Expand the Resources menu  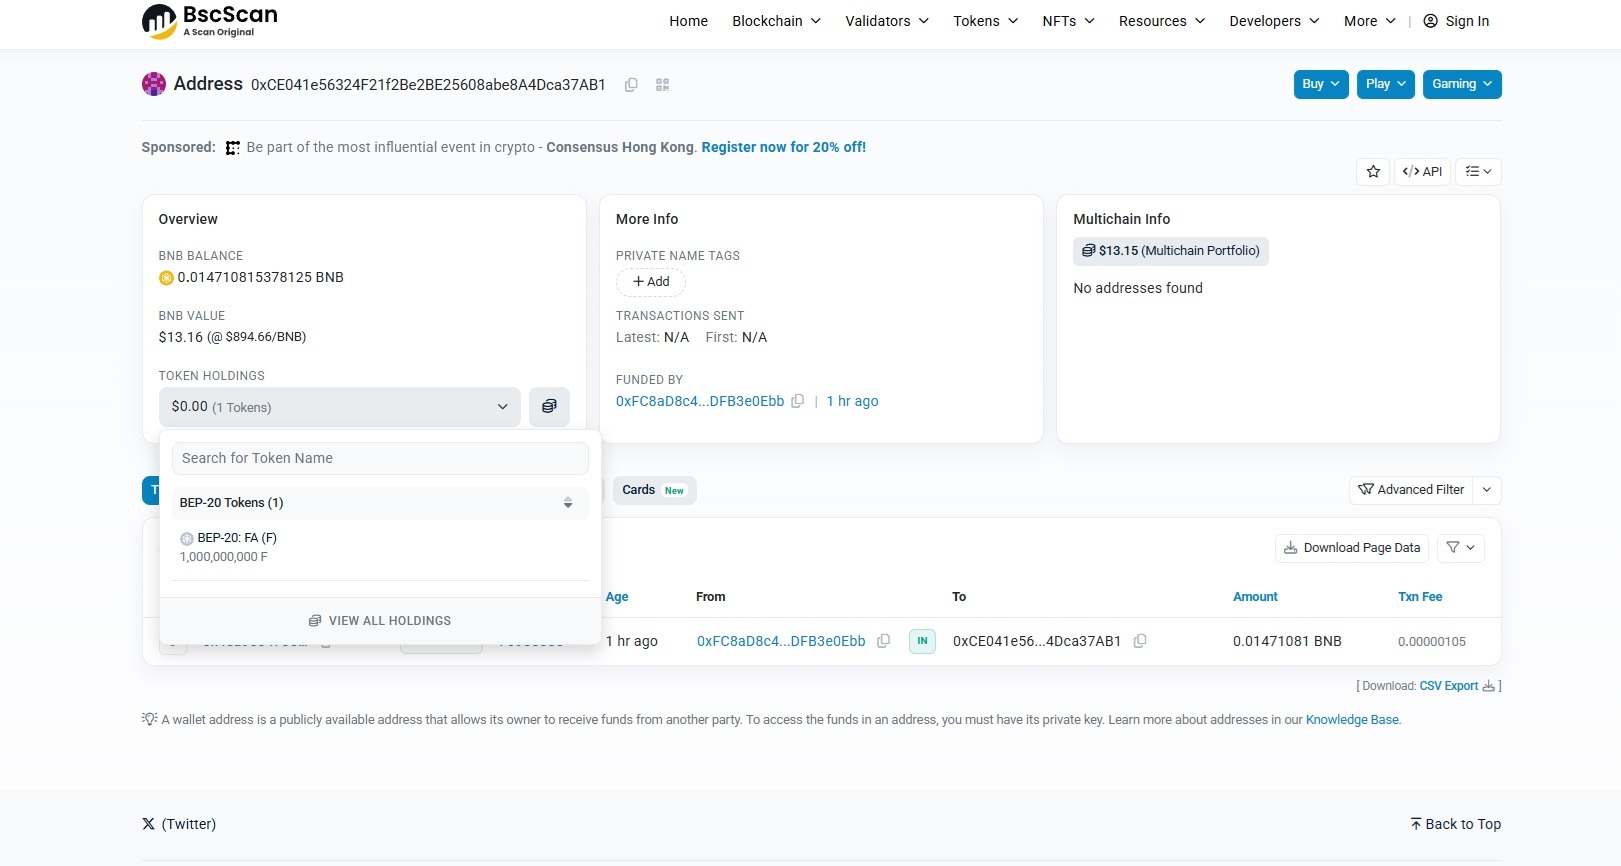pos(1162,21)
